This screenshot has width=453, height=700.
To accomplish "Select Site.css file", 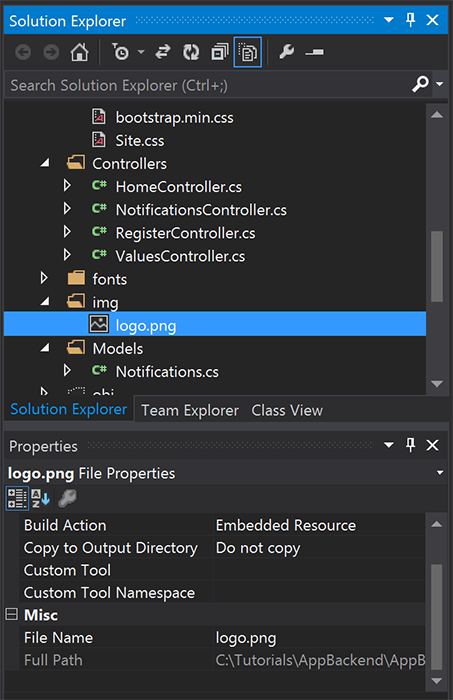I will click(x=140, y=141).
